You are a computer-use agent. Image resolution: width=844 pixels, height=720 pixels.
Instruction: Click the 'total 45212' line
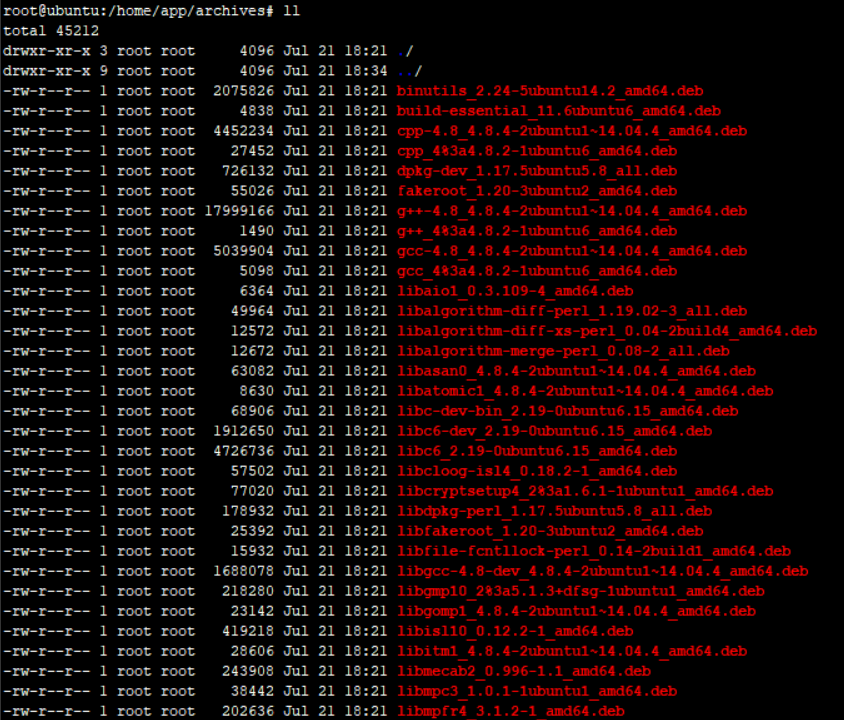point(51,31)
